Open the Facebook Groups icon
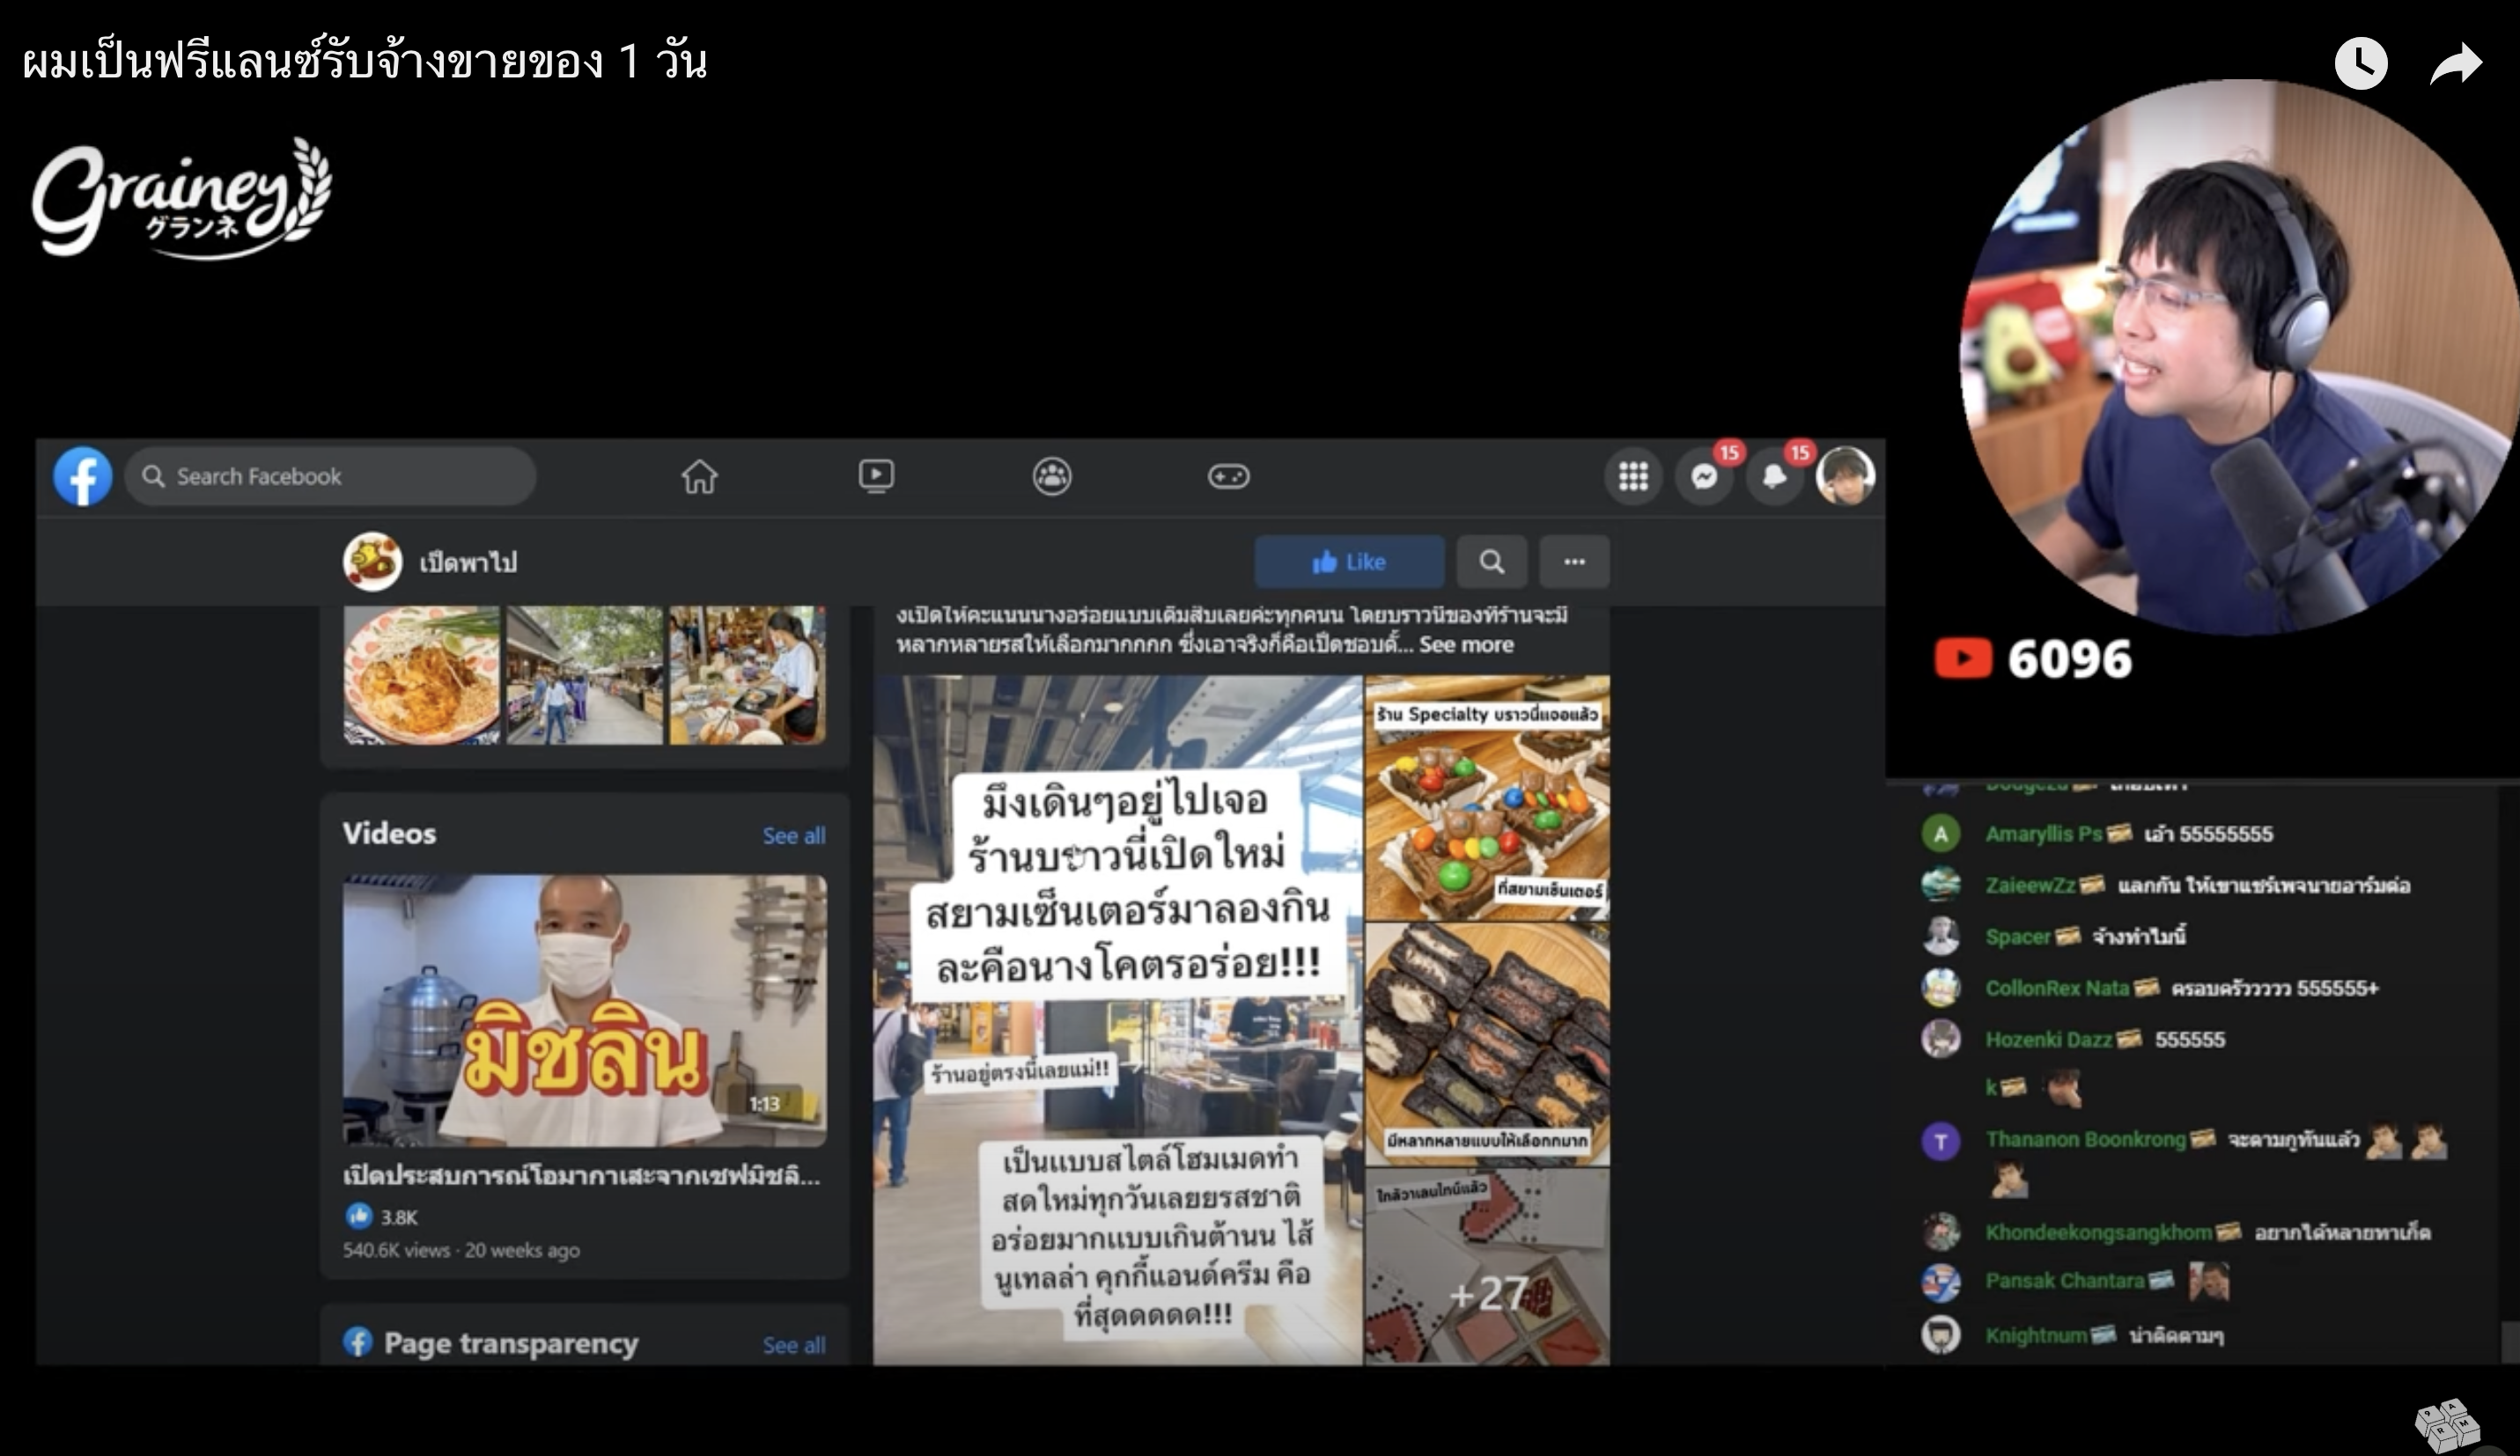2520x1456 pixels. point(1052,476)
